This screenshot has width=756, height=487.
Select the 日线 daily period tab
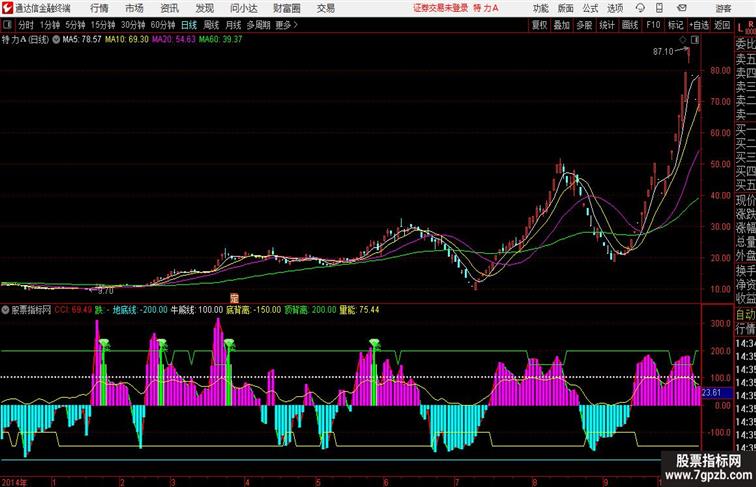click(189, 25)
